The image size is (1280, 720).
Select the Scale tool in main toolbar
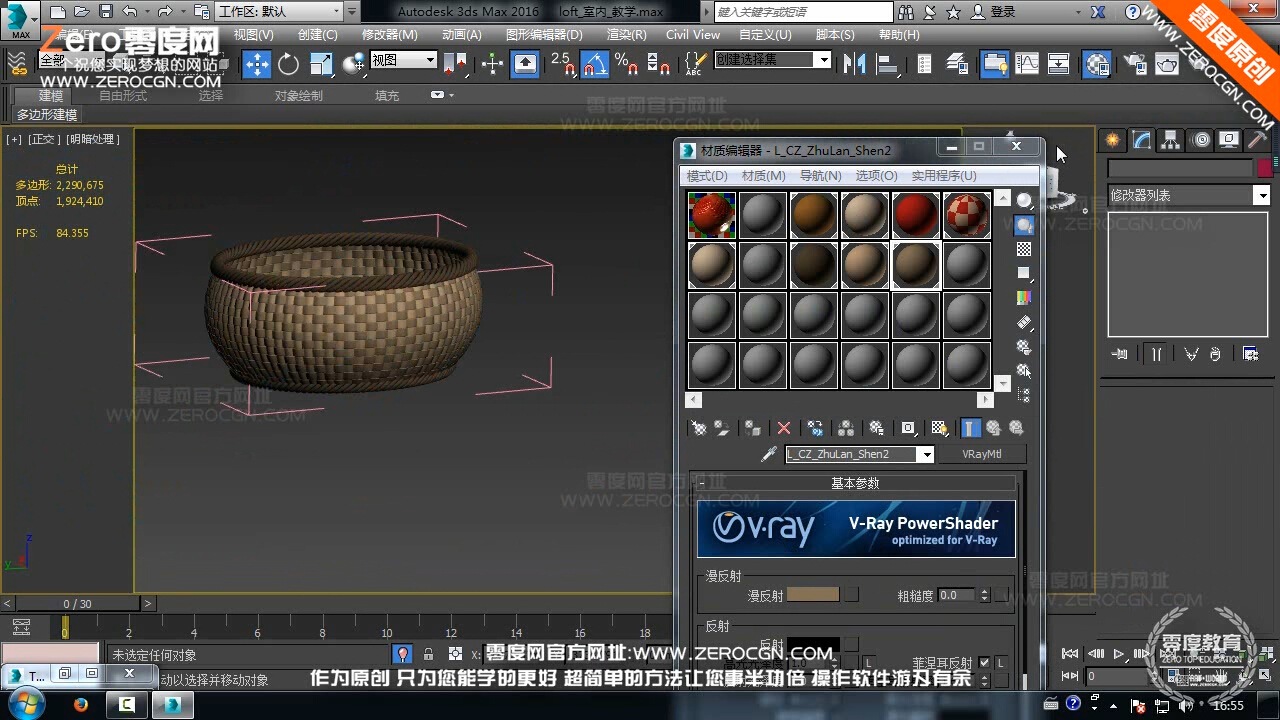click(321, 64)
